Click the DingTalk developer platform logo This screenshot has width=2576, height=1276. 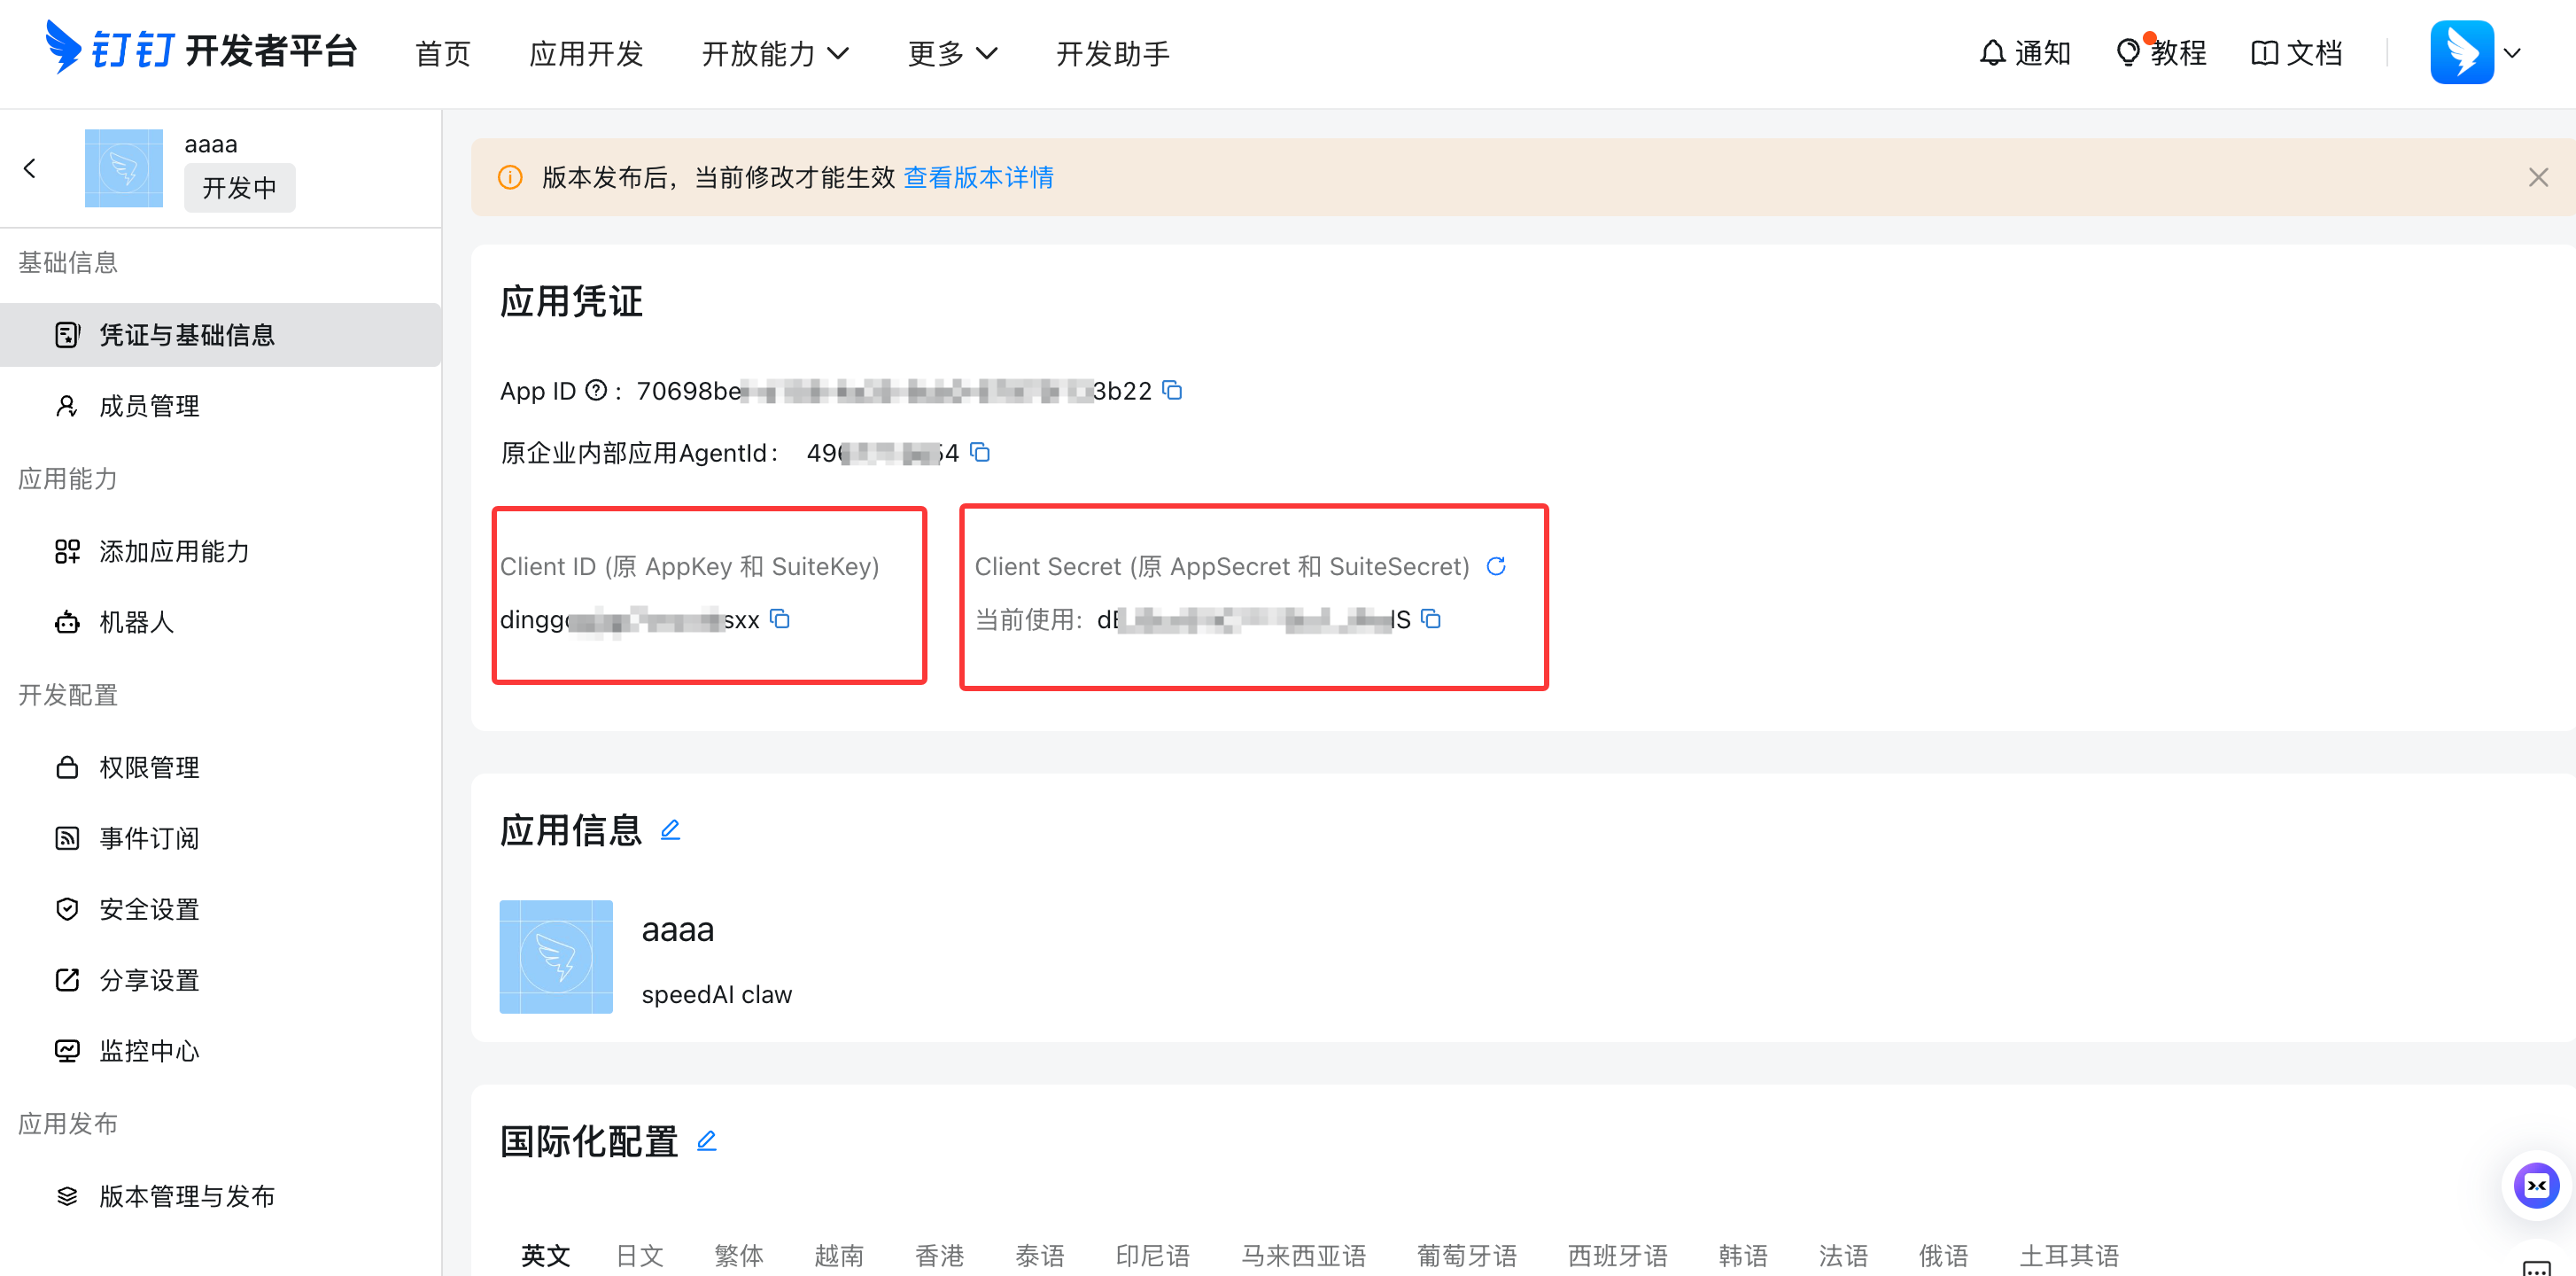[x=202, y=50]
